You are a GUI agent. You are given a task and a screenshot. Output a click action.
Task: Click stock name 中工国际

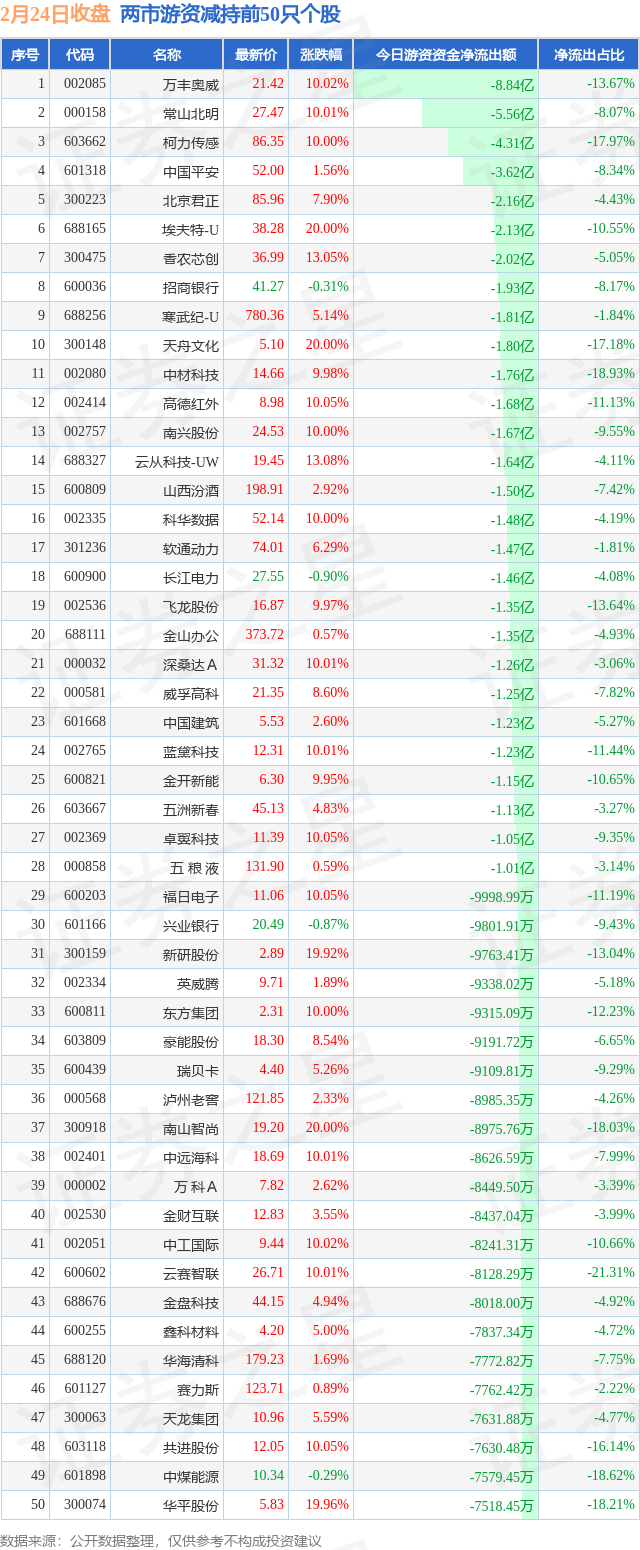pos(191,1244)
